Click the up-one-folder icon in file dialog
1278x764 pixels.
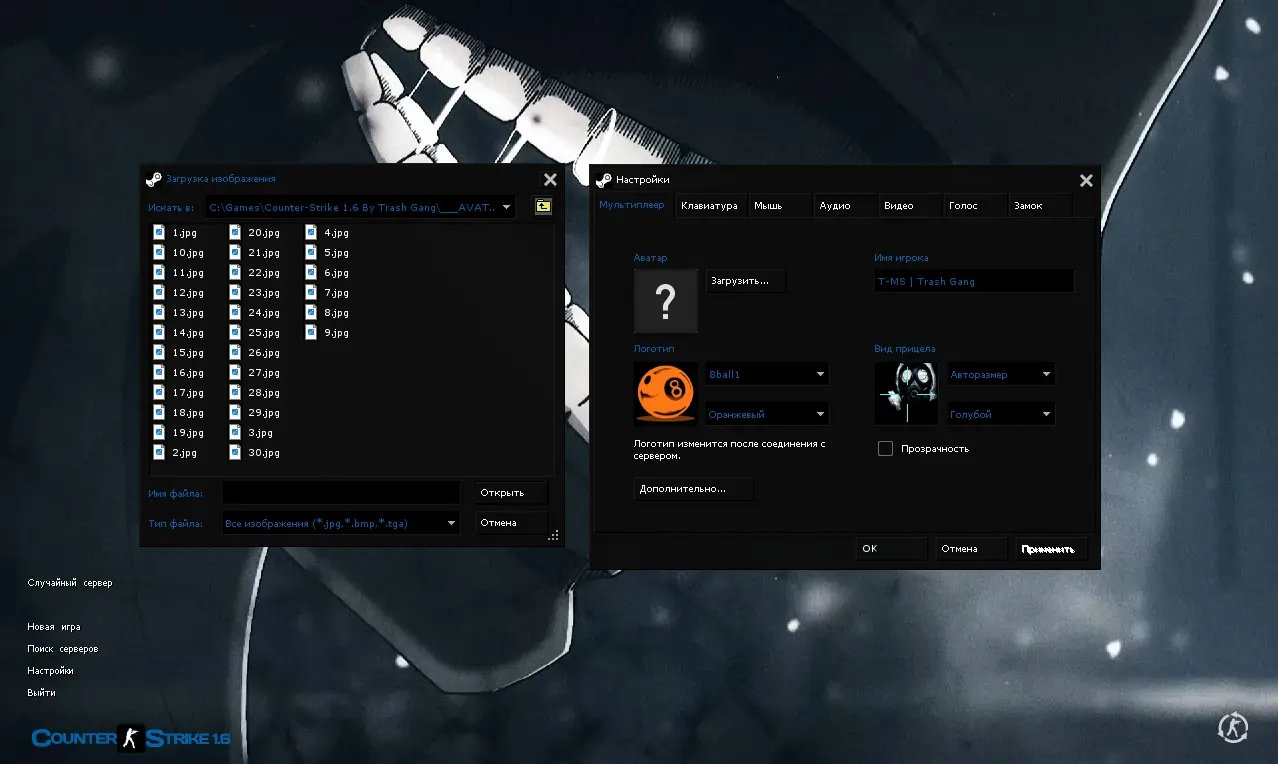pyautogui.click(x=543, y=207)
